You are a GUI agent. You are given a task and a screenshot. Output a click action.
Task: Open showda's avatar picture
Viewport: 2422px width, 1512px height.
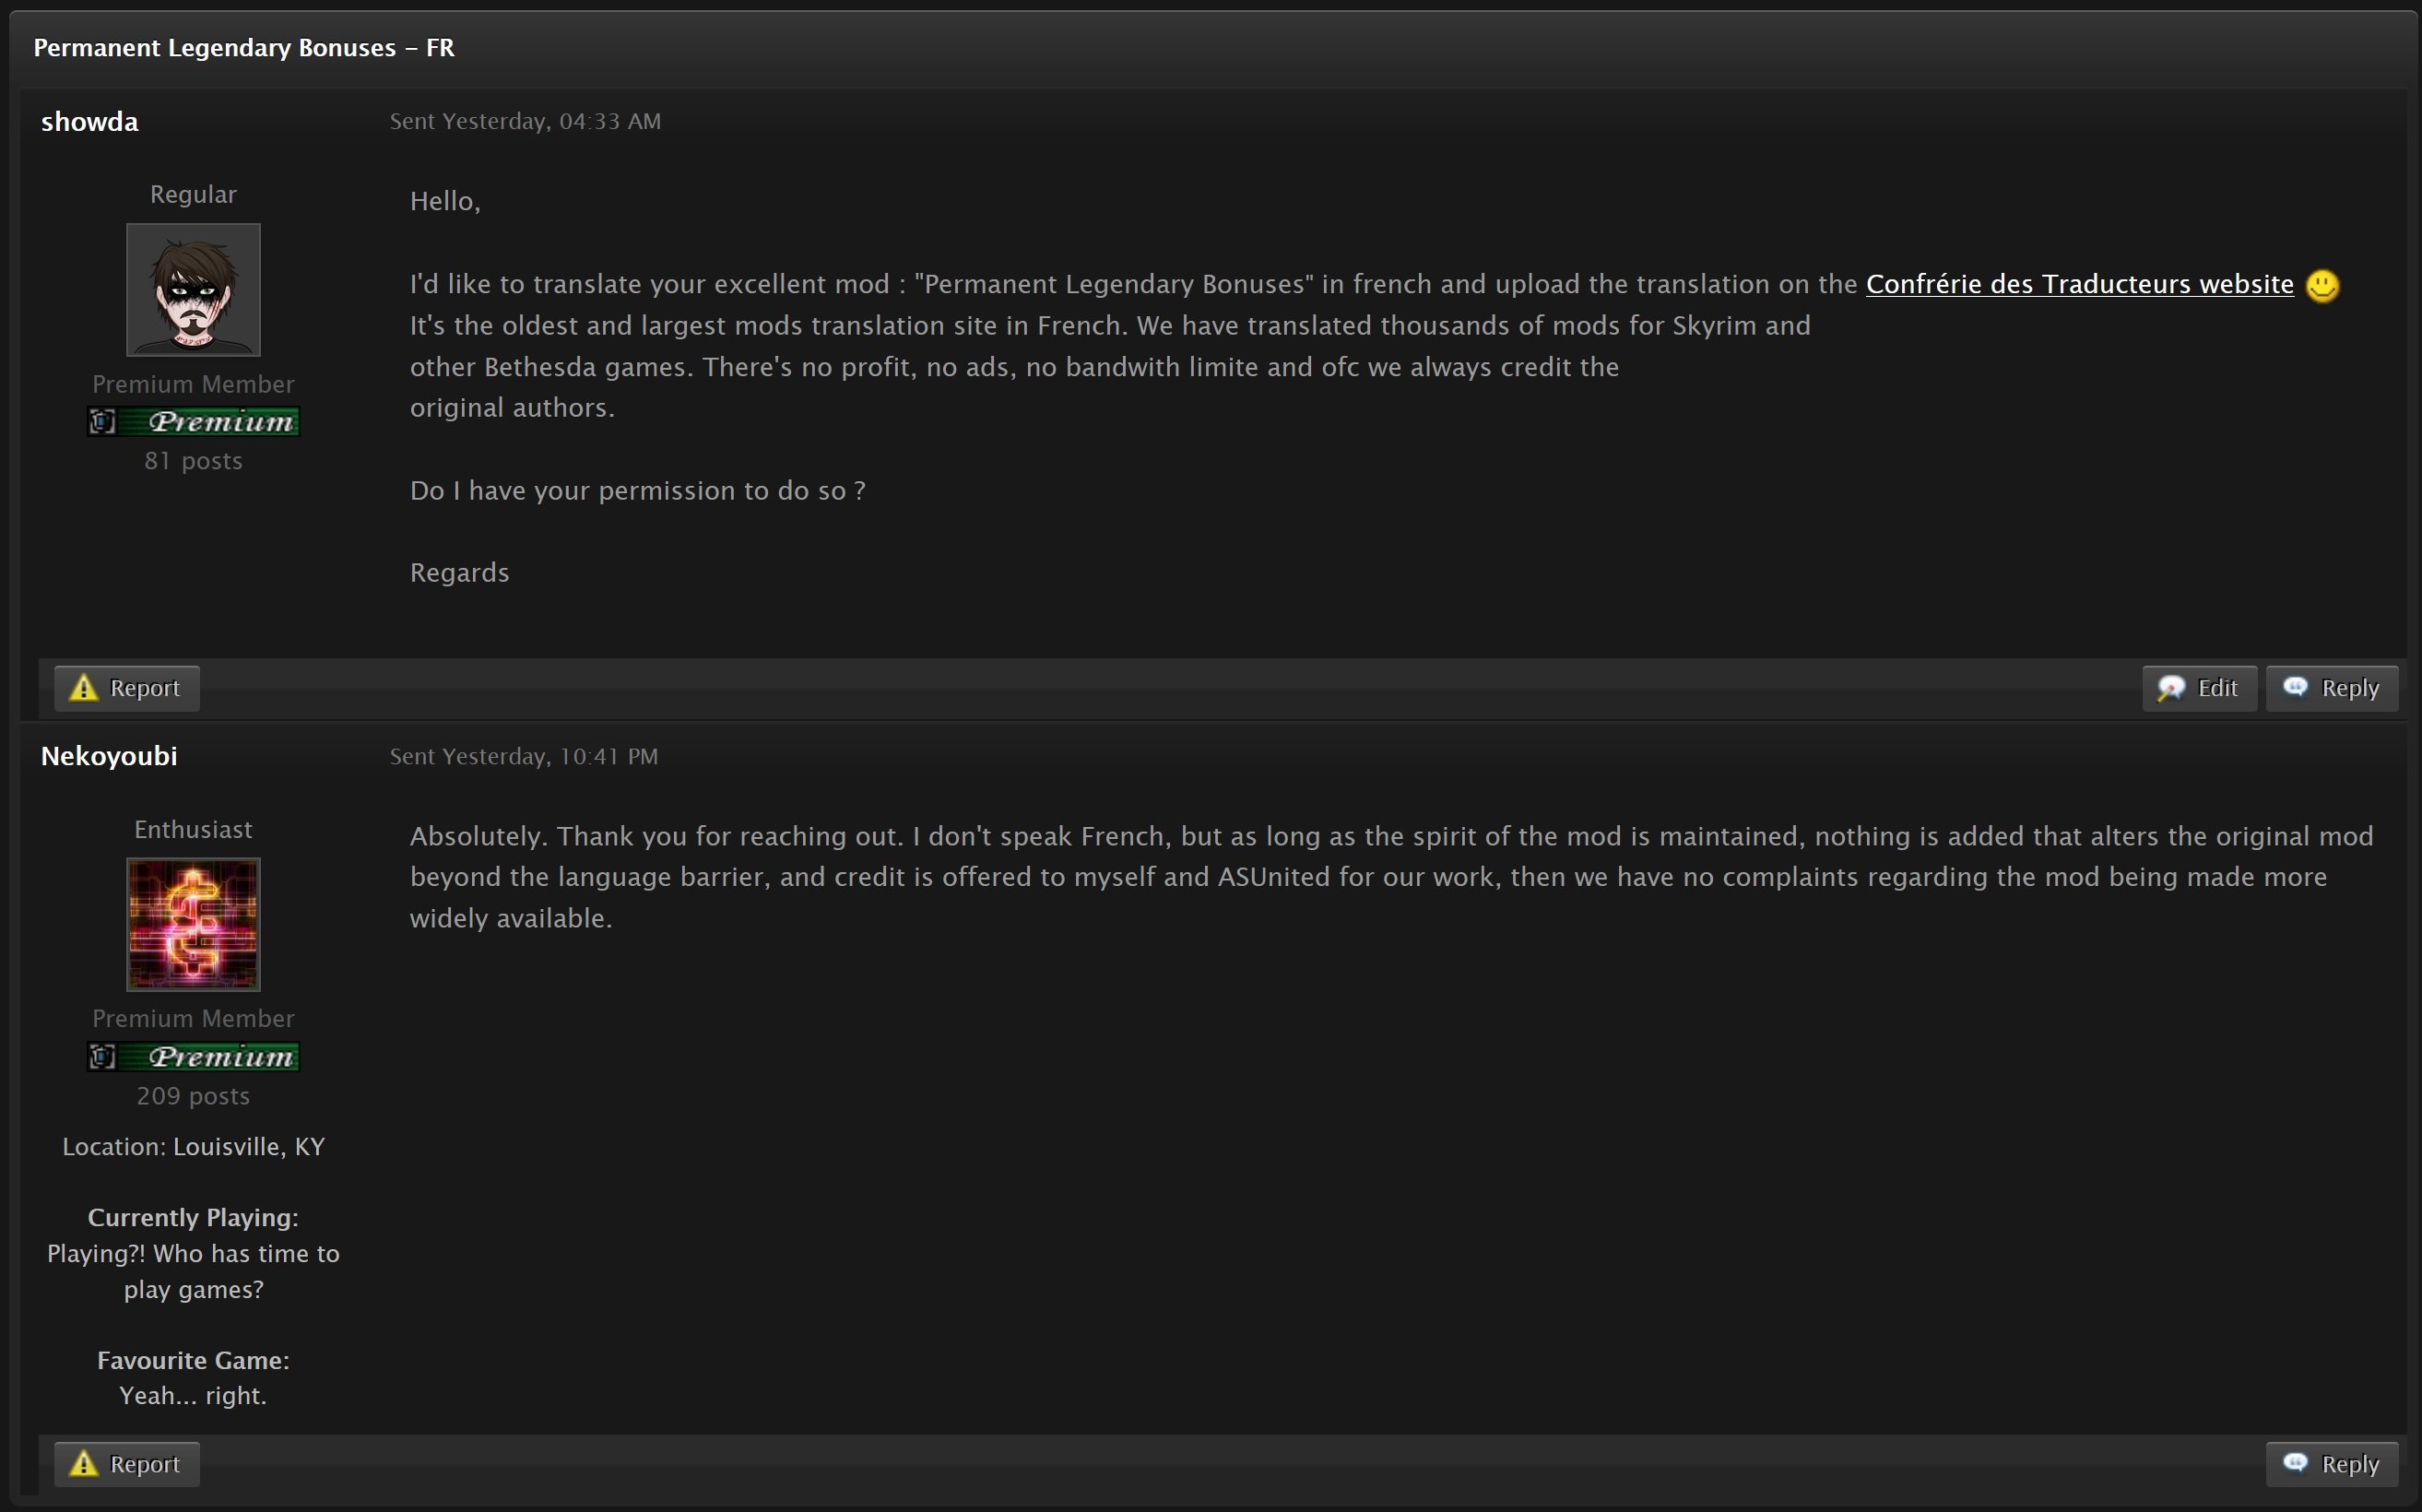(193, 290)
